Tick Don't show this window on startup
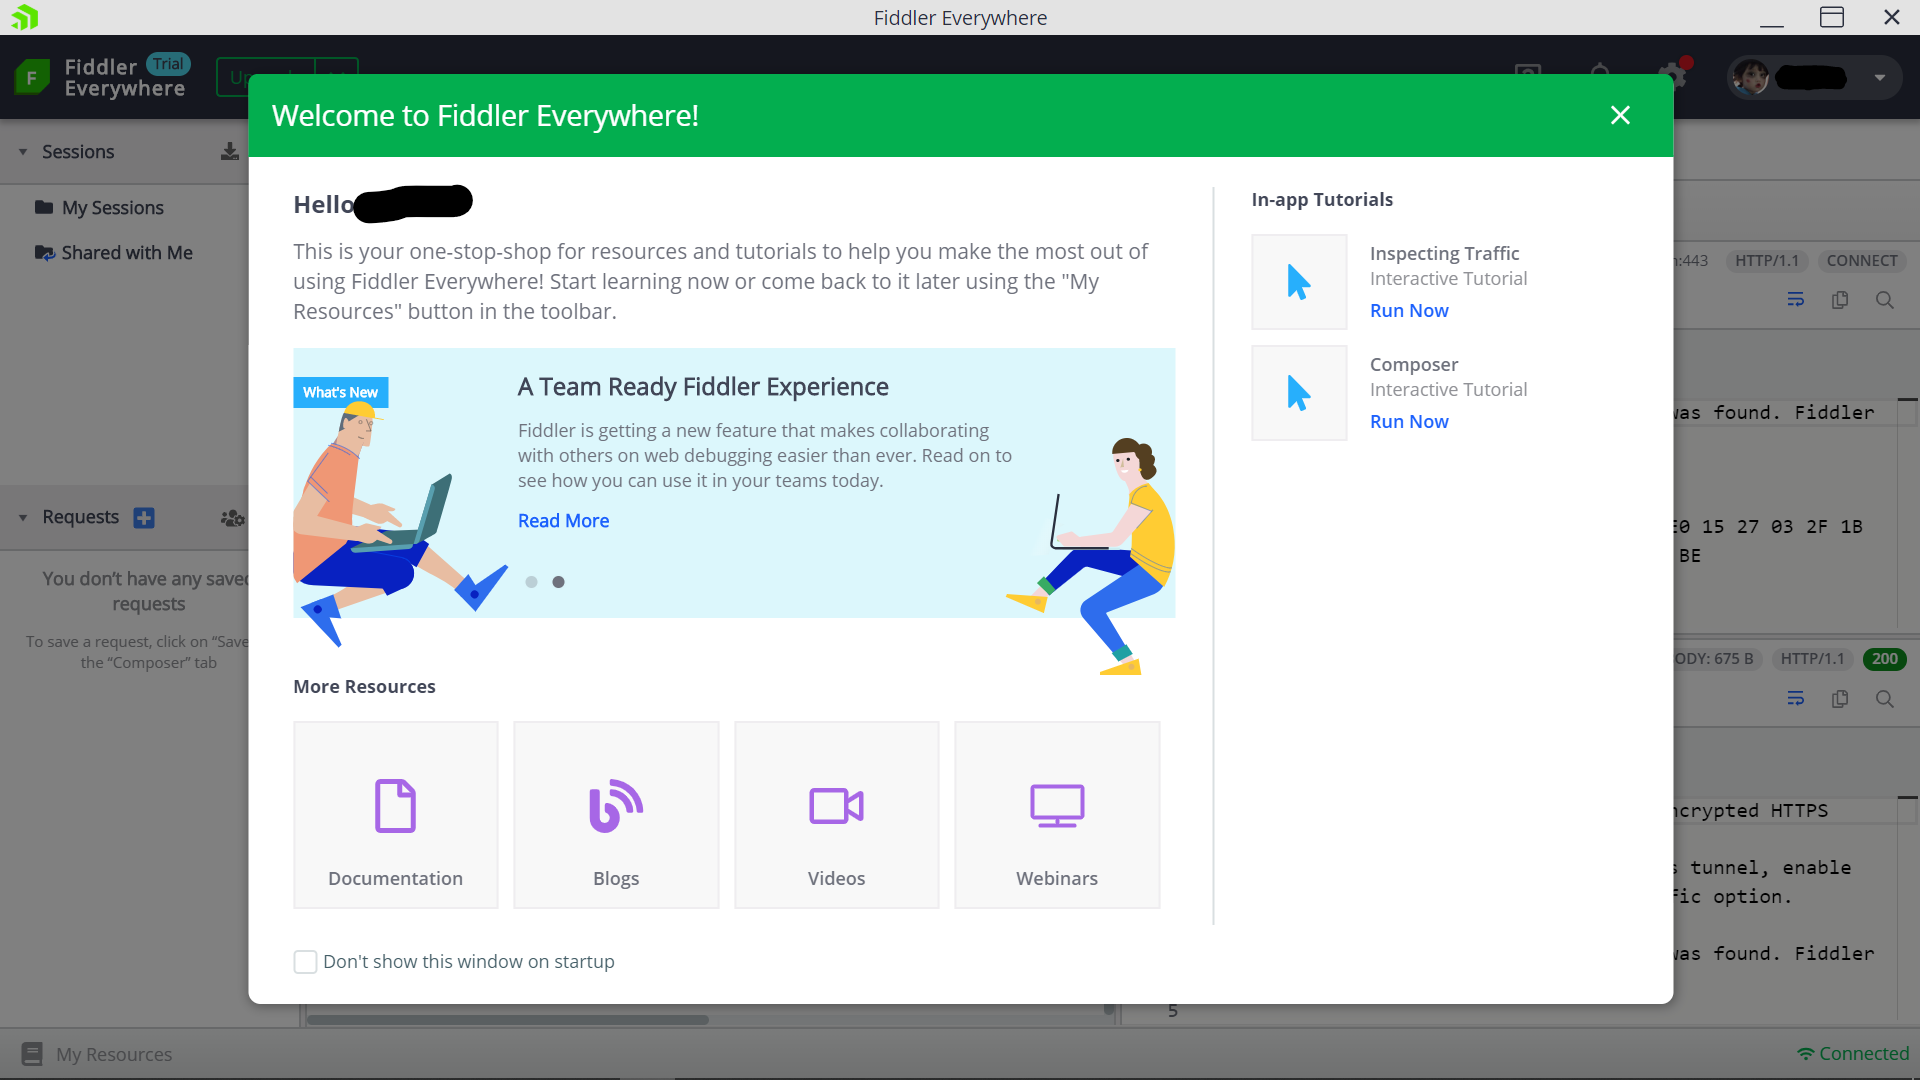1920x1080 pixels. (305, 962)
